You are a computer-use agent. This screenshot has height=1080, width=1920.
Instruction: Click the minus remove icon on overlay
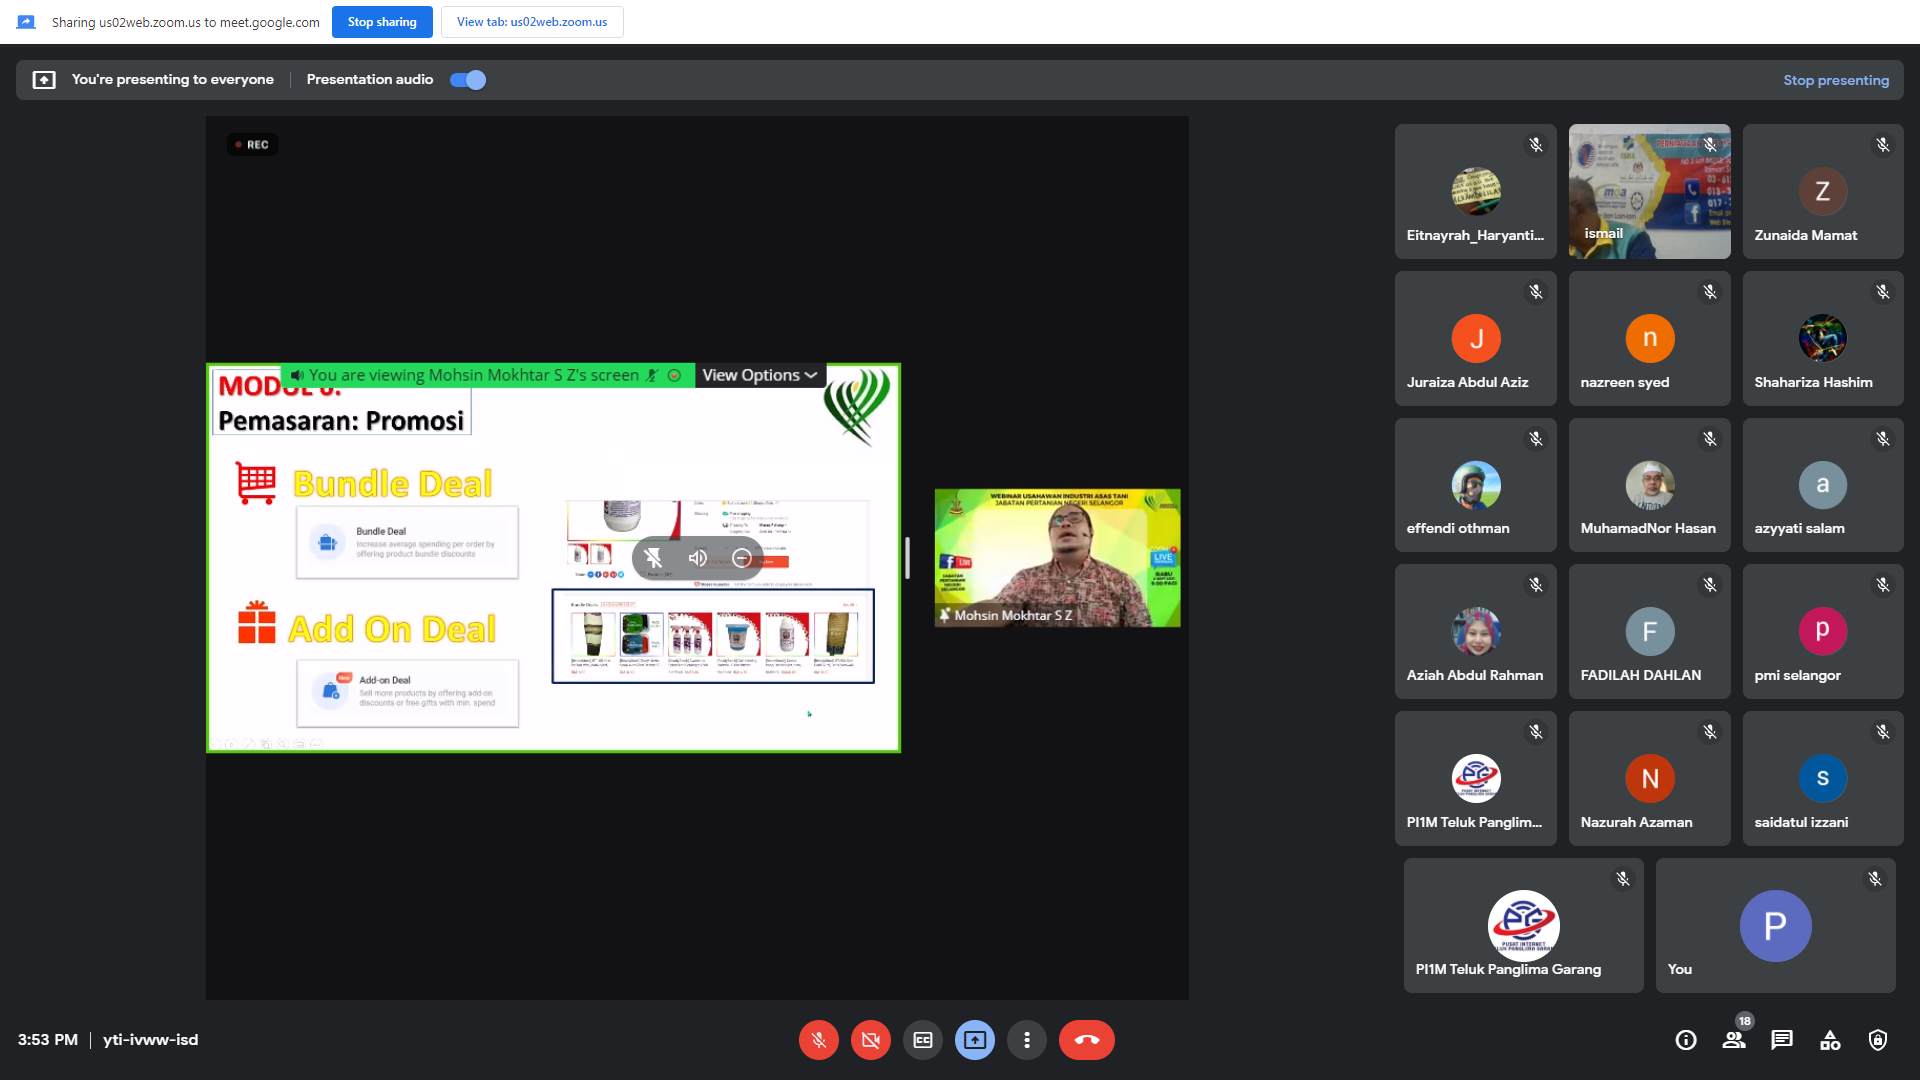click(x=742, y=558)
